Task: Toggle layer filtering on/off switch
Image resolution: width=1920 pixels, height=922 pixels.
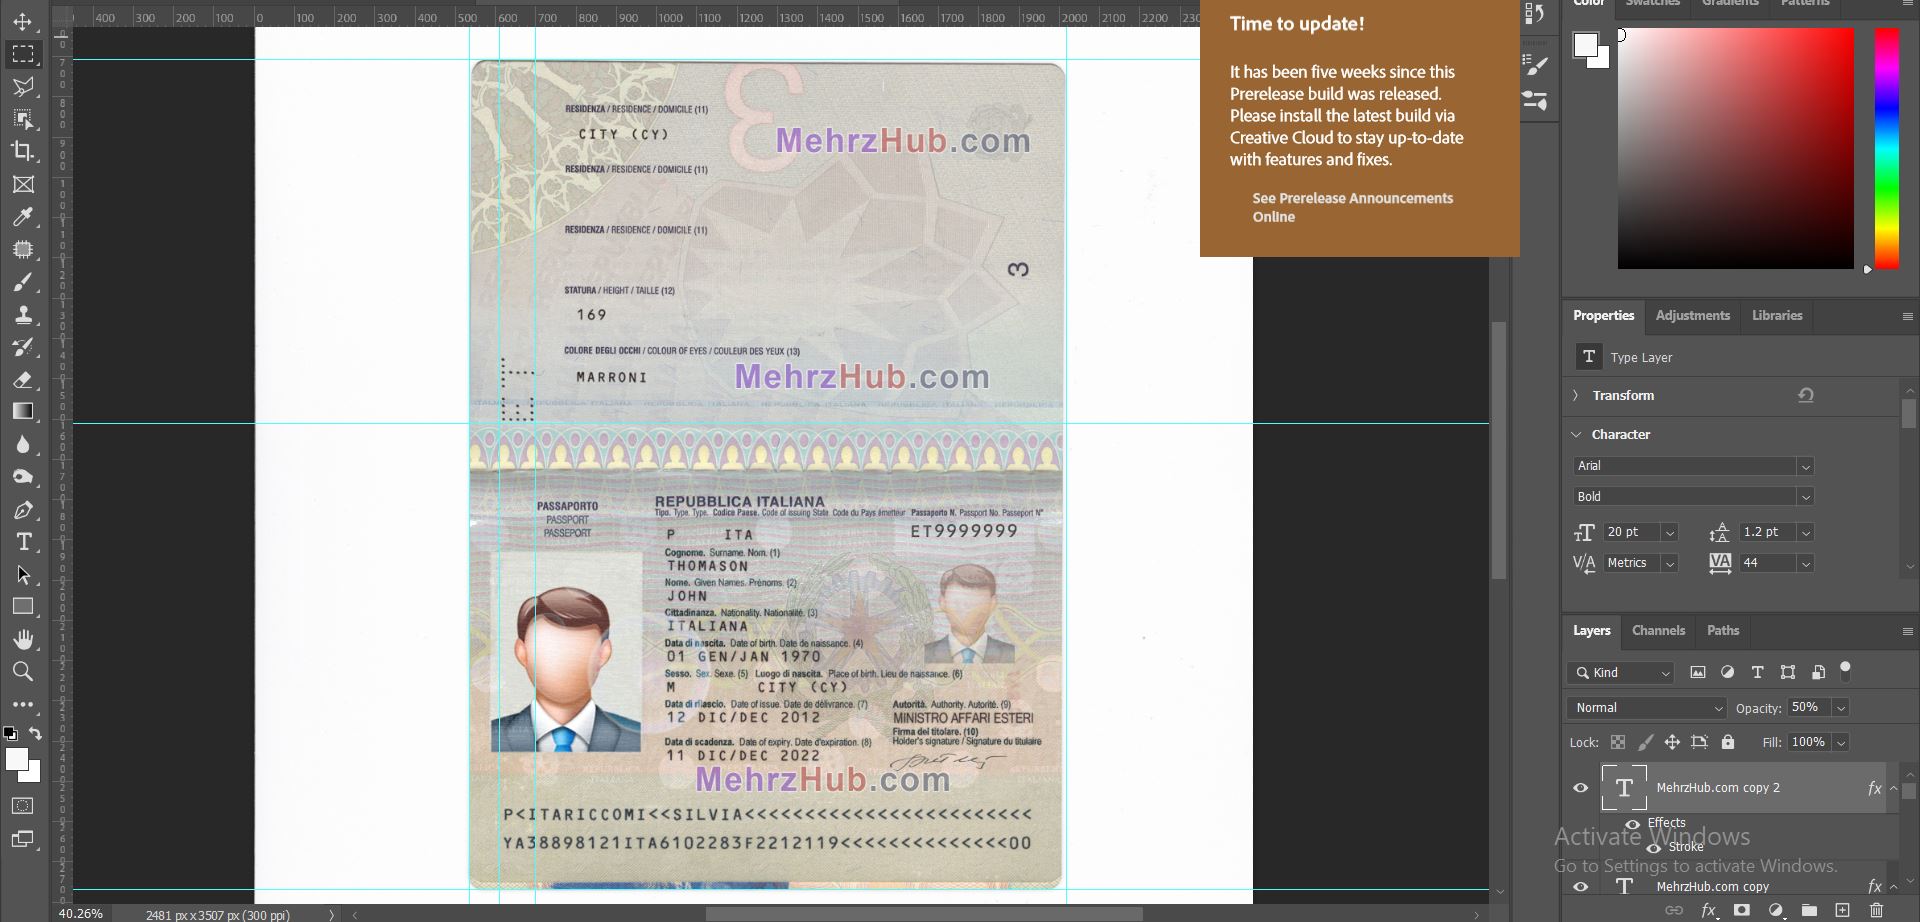Action: pos(1846,671)
